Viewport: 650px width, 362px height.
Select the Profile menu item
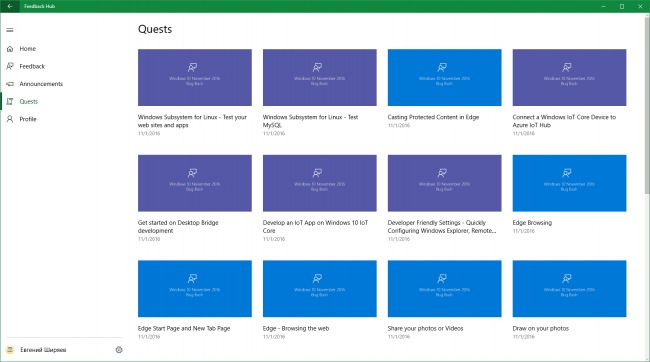click(x=28, y=119)
